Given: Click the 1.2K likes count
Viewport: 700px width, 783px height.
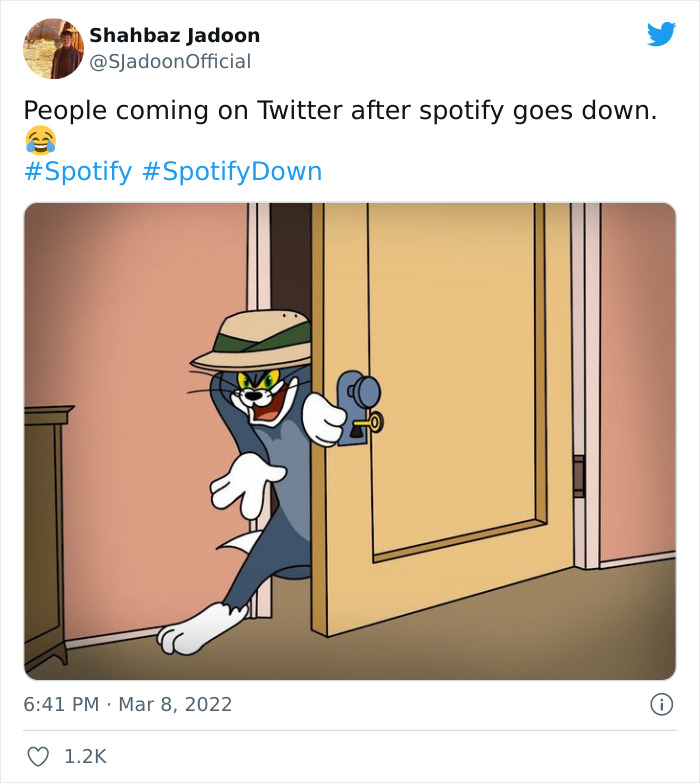Looking at the screenshot, I should (85, 757).
